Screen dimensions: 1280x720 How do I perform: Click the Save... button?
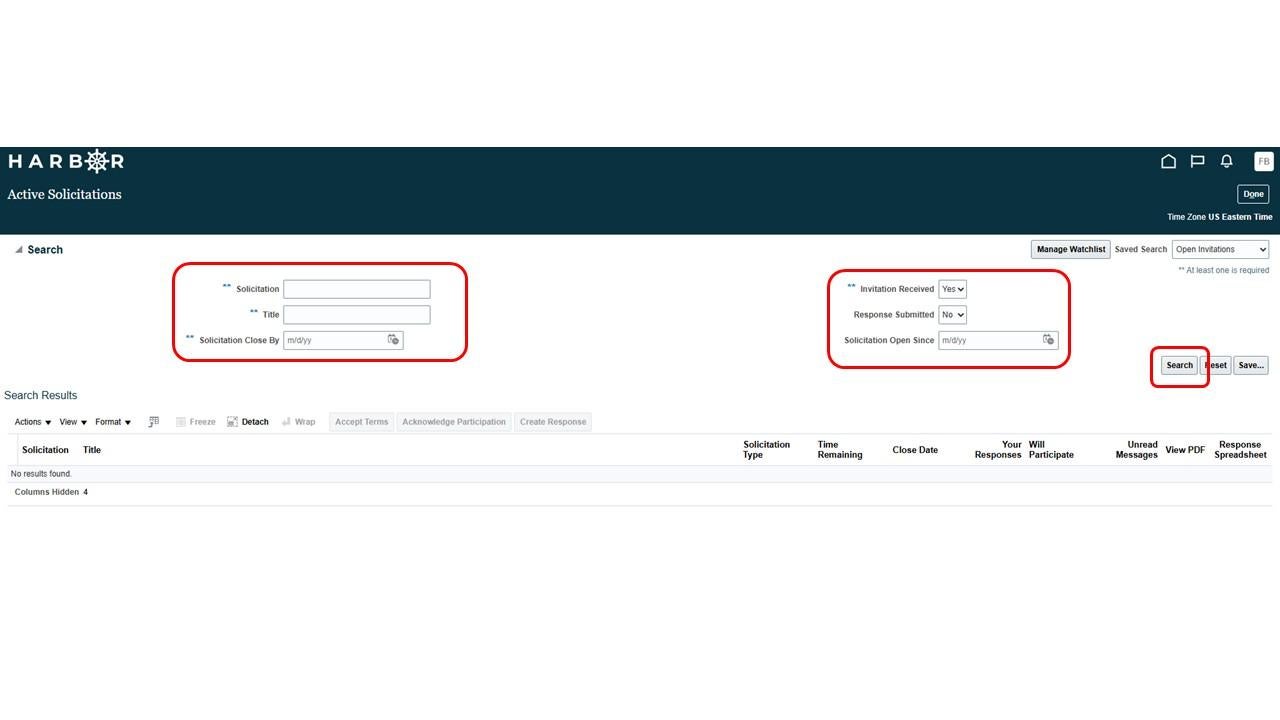click(1251, 365)
